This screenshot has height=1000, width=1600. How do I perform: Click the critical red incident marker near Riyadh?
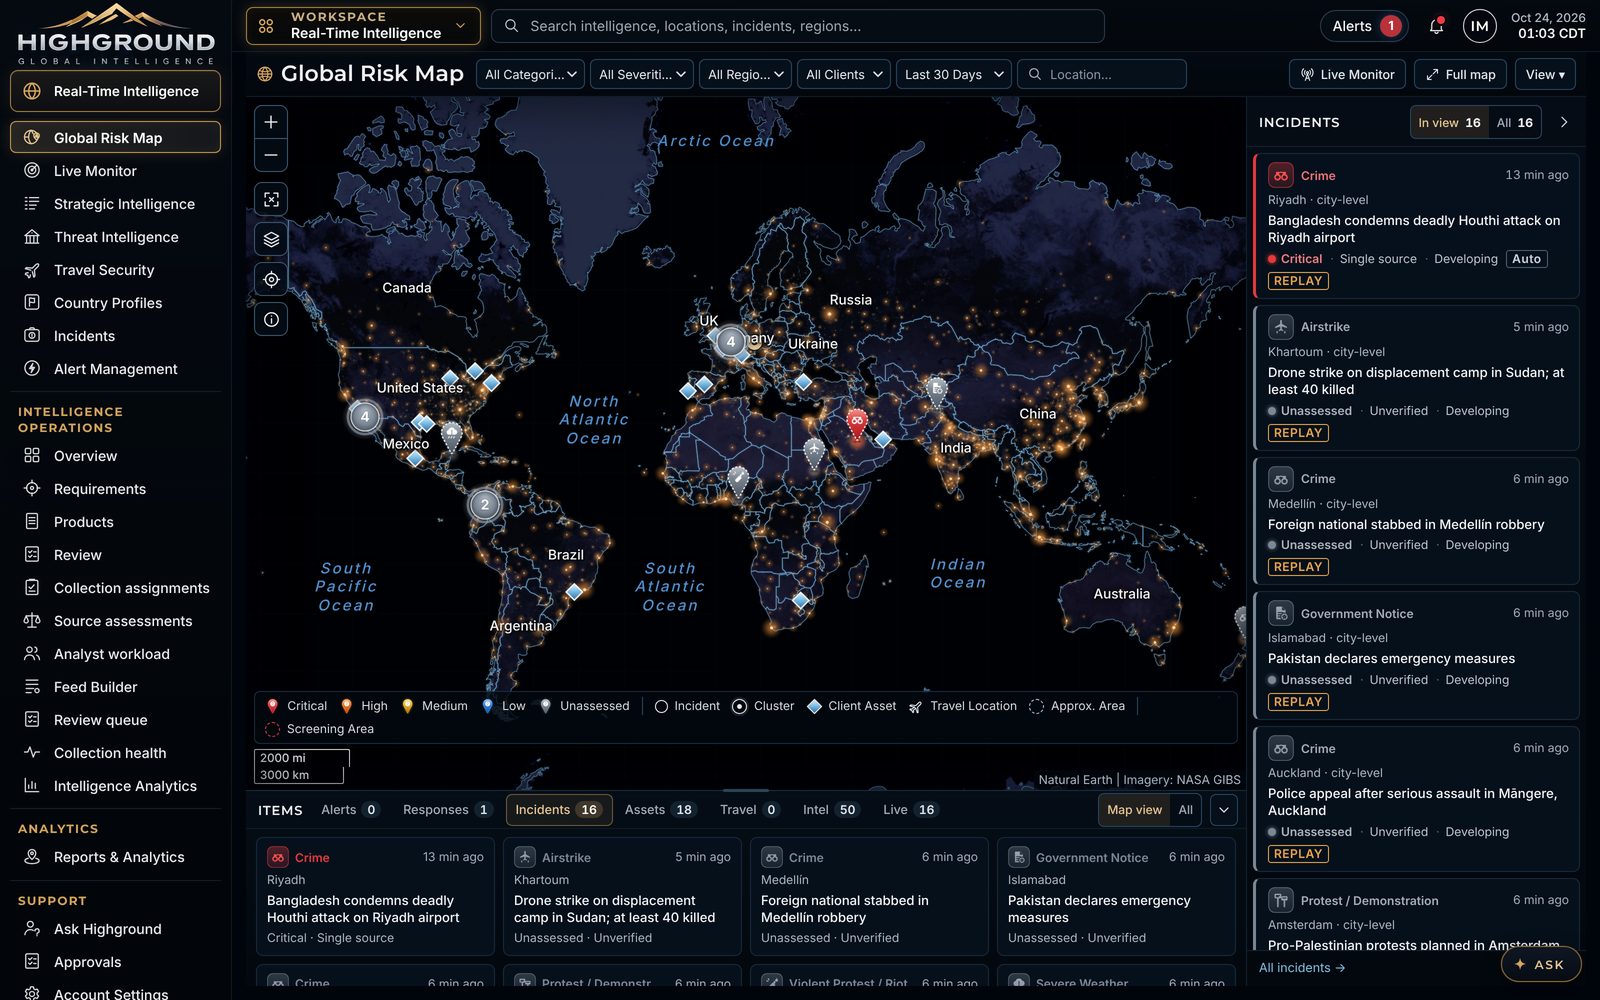pyautogui.click(x=857, y=423)
